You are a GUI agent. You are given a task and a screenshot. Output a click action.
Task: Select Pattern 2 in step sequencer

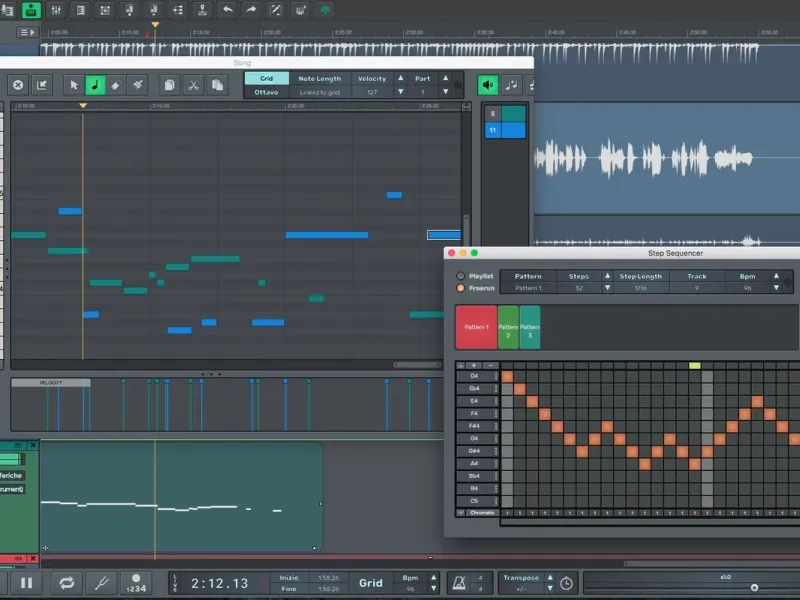point(508,327)
